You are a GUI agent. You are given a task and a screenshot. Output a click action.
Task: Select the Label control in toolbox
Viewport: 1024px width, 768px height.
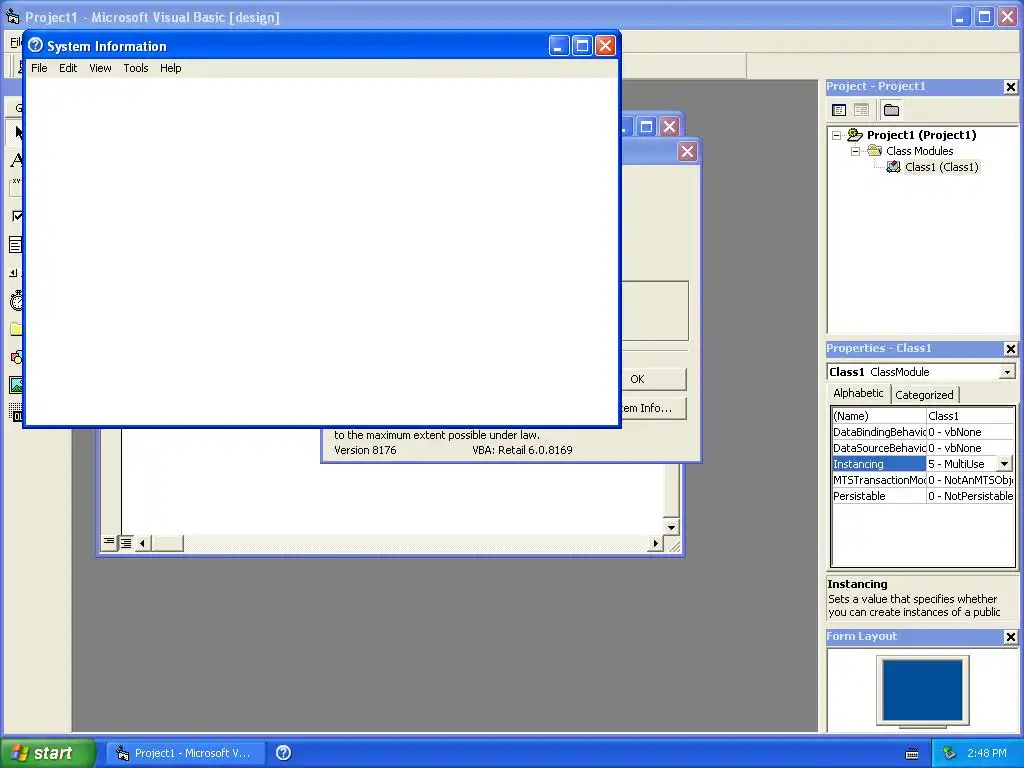16,160
